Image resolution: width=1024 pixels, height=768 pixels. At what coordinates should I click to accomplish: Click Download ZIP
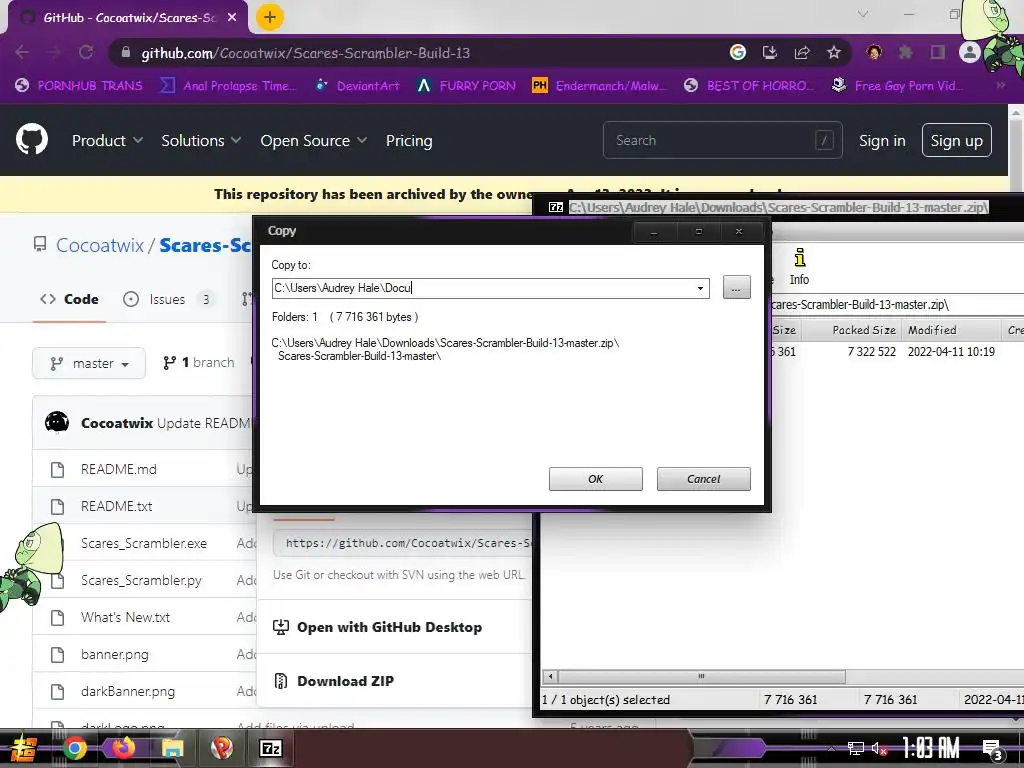[x=345, y=681]
